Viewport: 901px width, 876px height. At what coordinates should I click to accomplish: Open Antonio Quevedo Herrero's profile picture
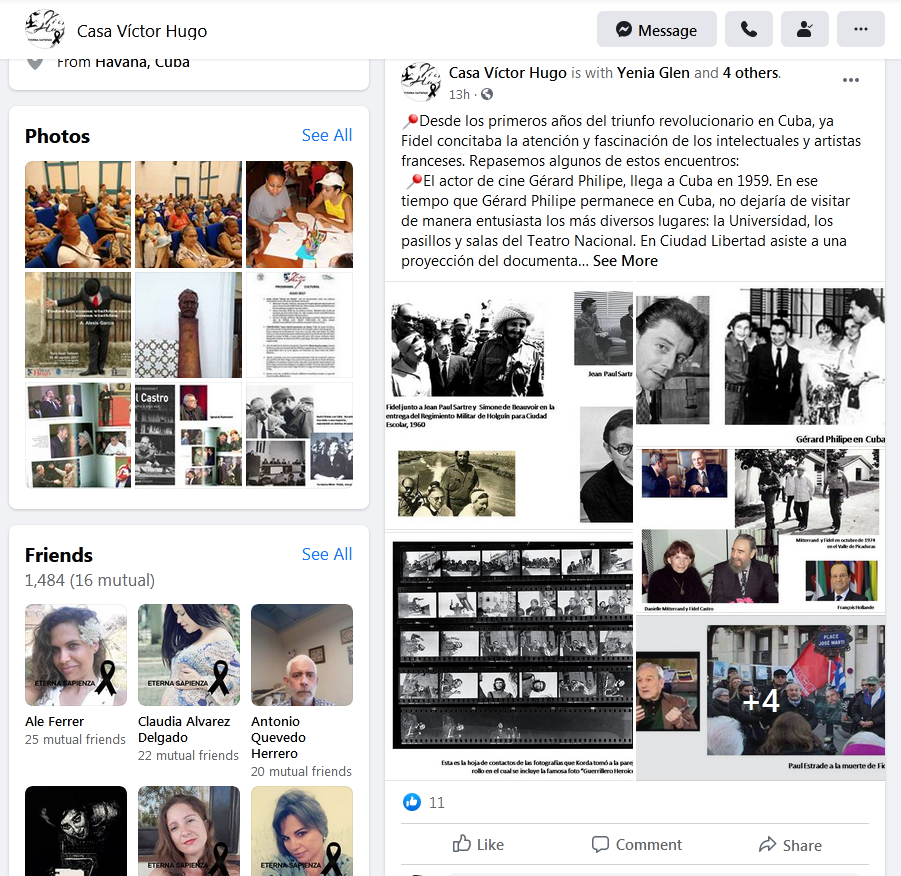[x=302, y=655]
